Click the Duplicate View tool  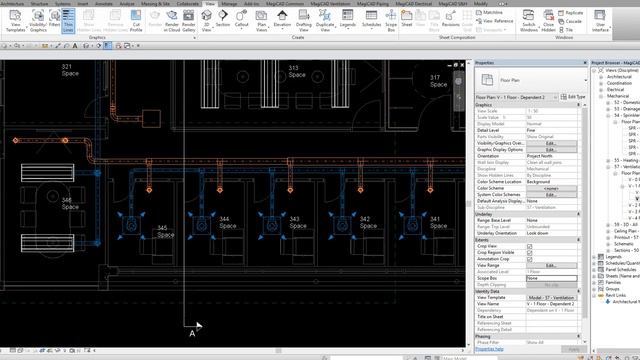tap(325, 21)
